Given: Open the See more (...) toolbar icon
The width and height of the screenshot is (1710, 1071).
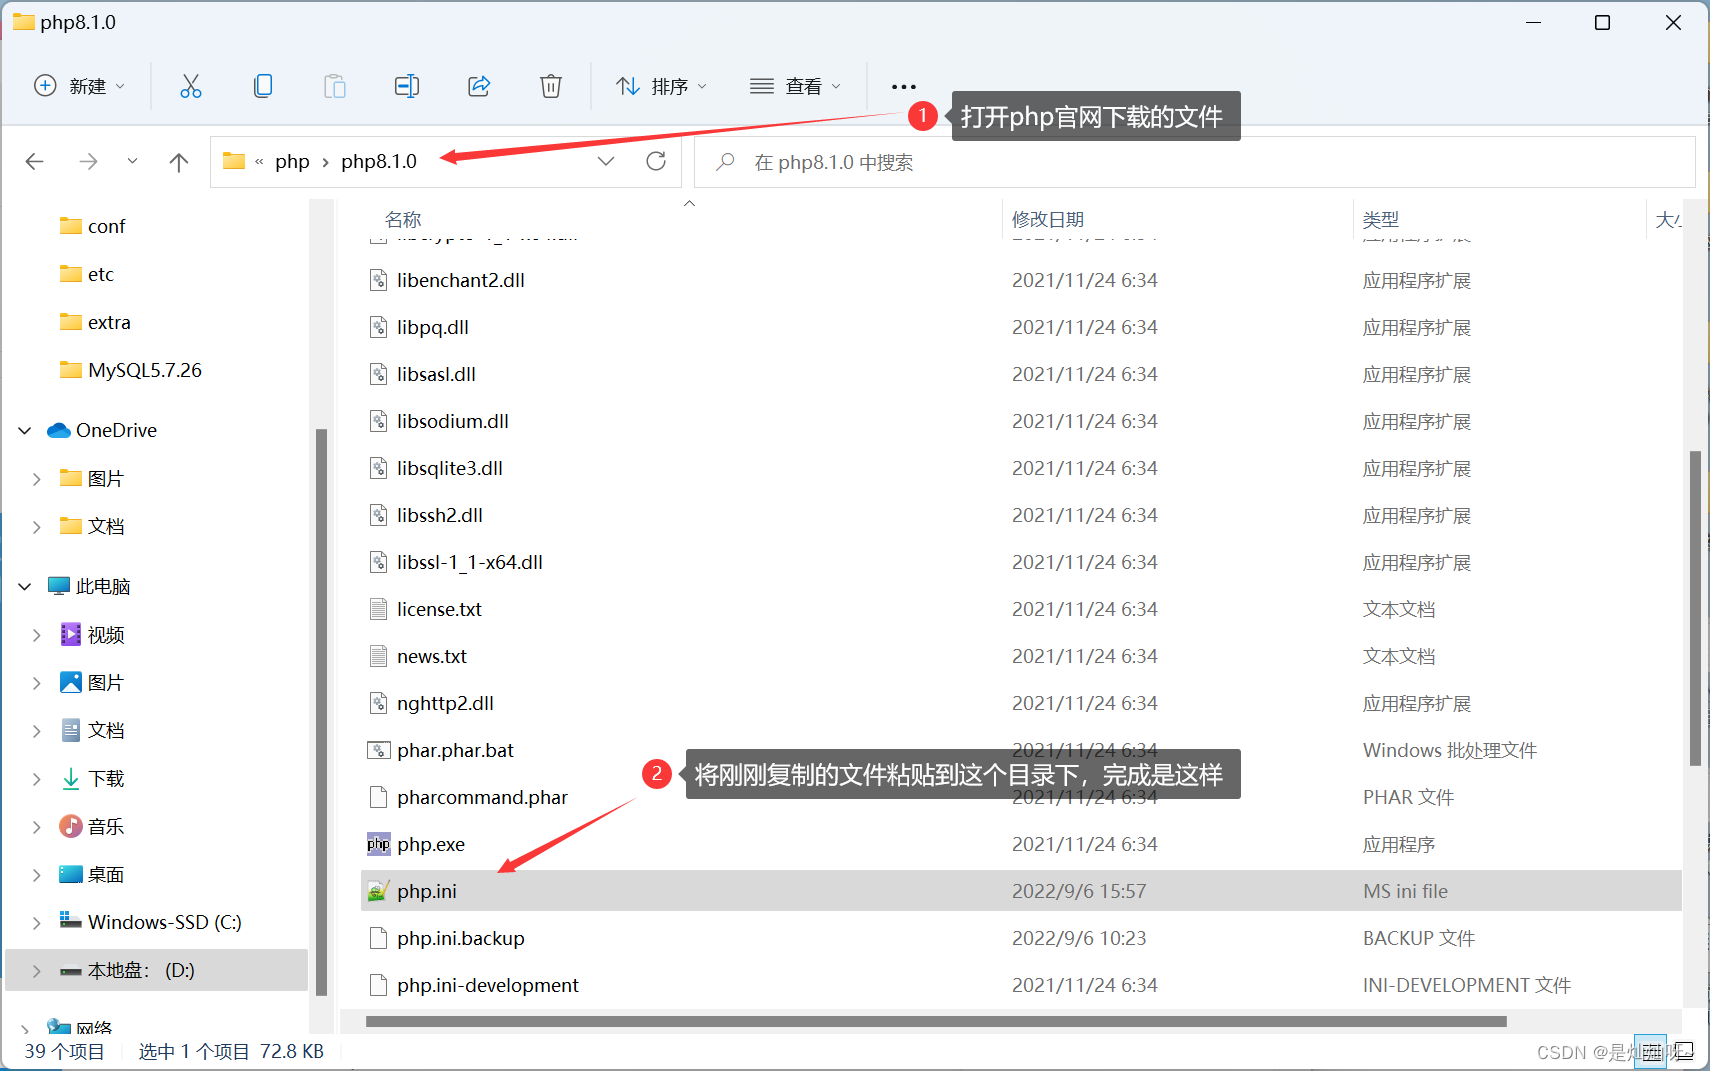Looking at the screenshot, I should tap(902, 86).
